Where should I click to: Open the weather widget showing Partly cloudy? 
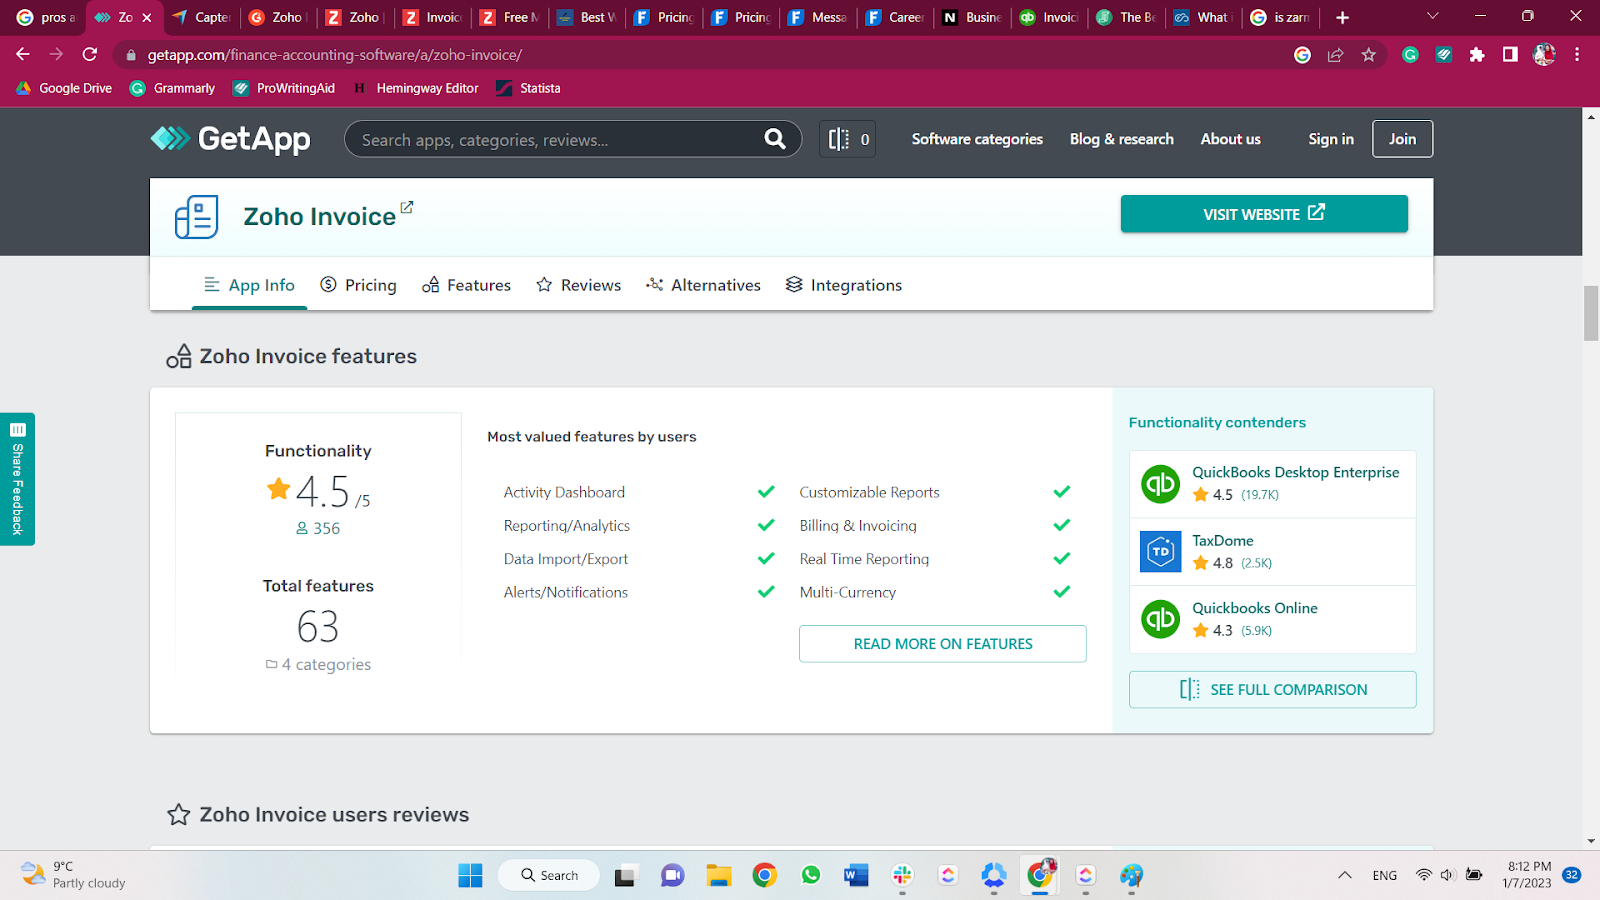(74, 875)
